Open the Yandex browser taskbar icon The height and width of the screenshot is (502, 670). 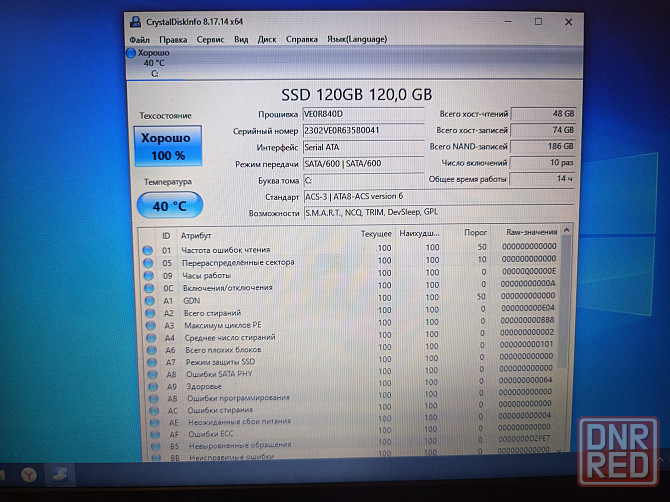click(x=29, y=475)
